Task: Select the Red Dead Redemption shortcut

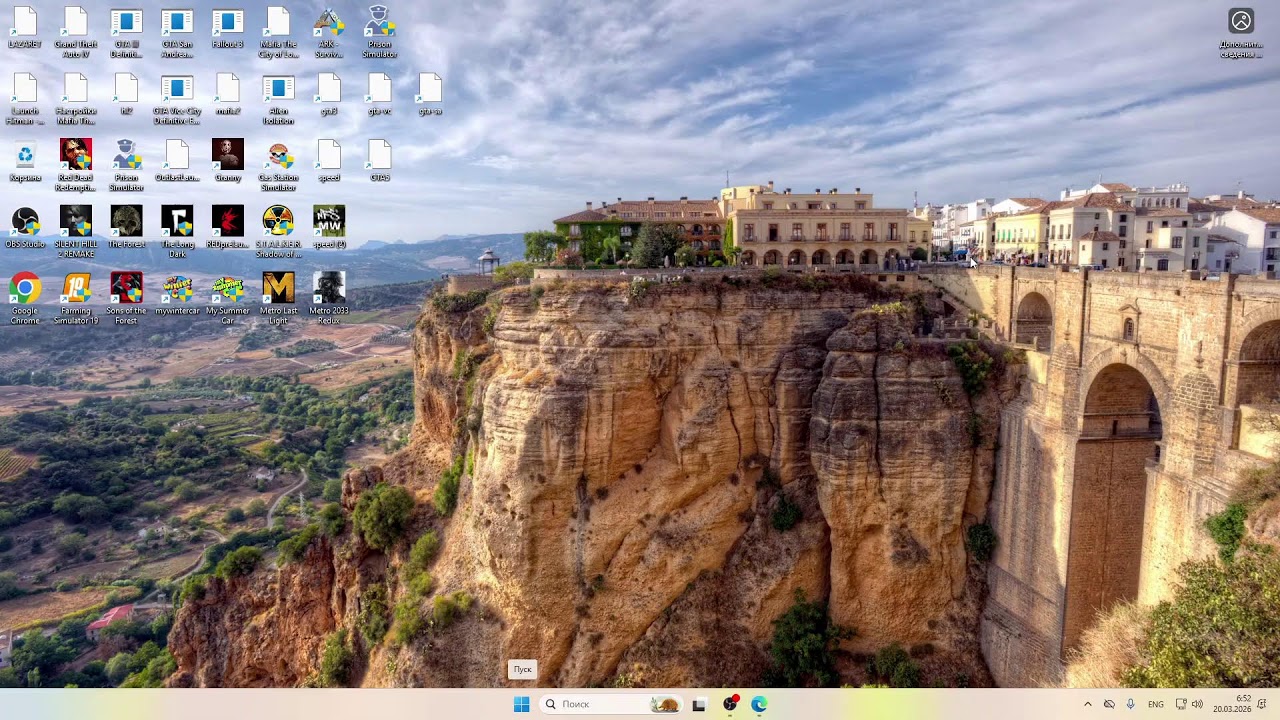Action: click(x=76, y=166)
